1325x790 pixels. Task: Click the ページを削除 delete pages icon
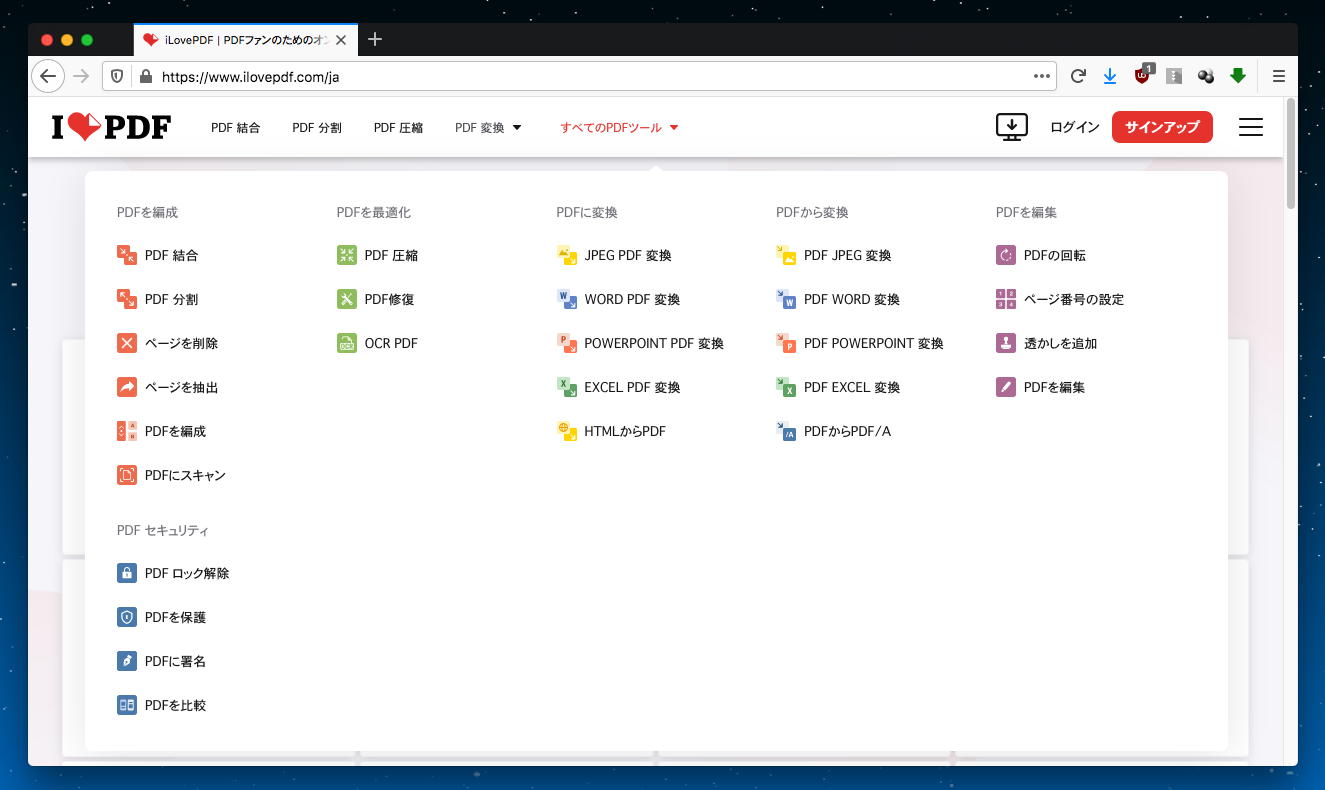point(127,343)
